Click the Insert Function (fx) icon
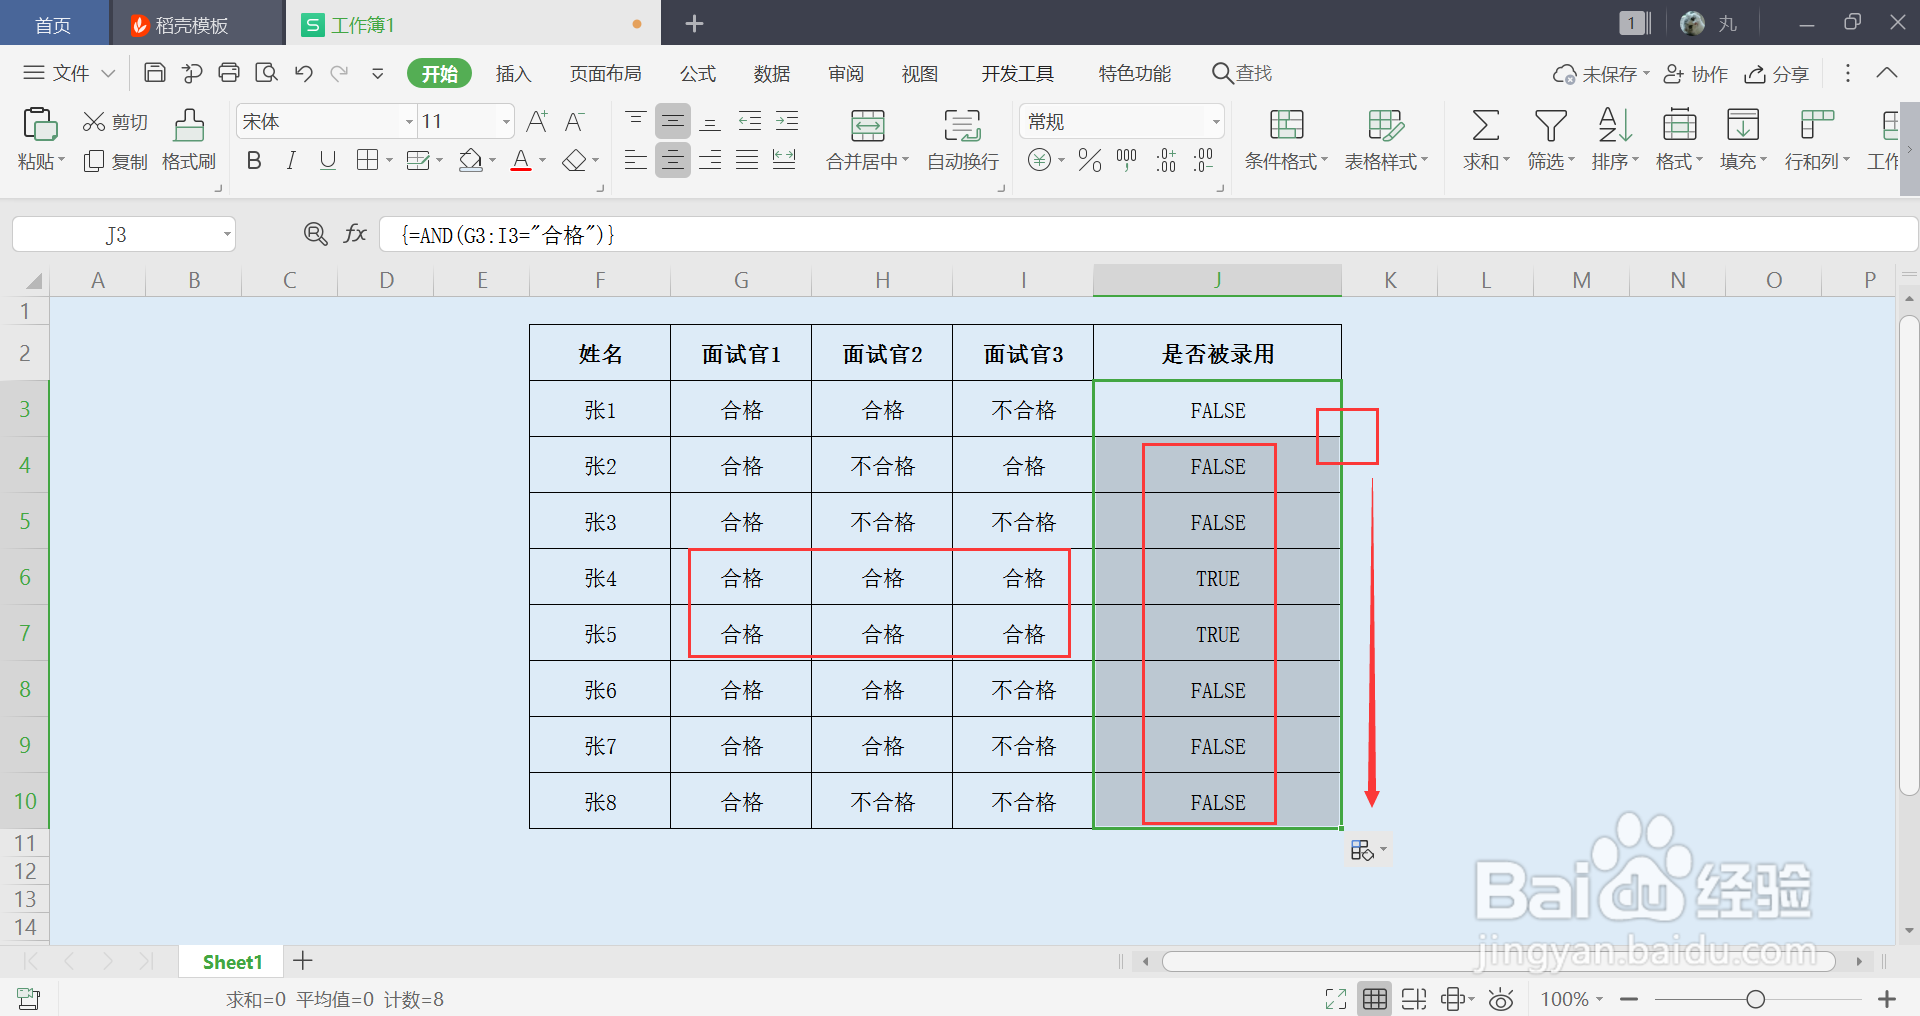Image resolution: width=1920 pixels, height=1016 pixels. (x=355, y=234)
